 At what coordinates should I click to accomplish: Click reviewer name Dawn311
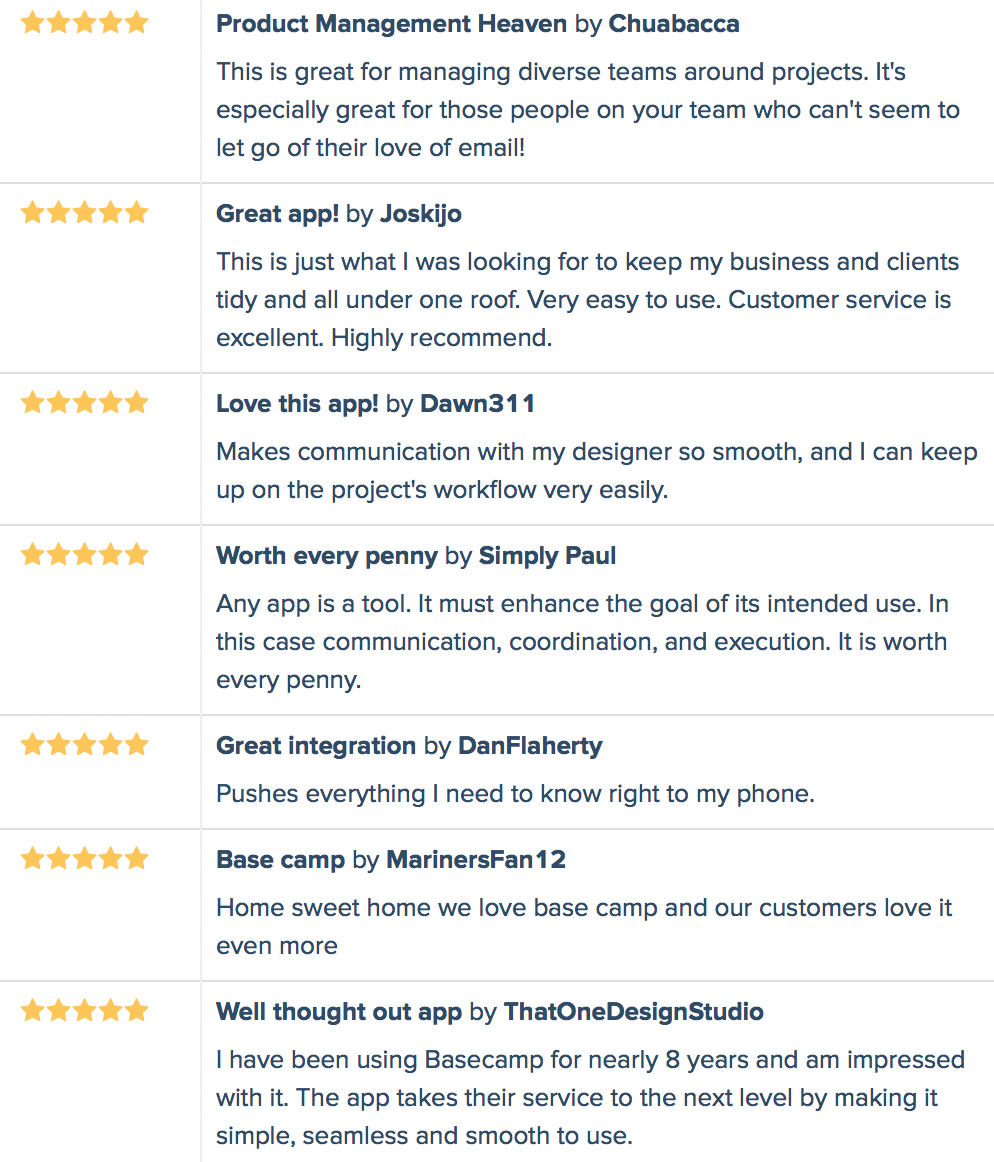click(477, 404)
